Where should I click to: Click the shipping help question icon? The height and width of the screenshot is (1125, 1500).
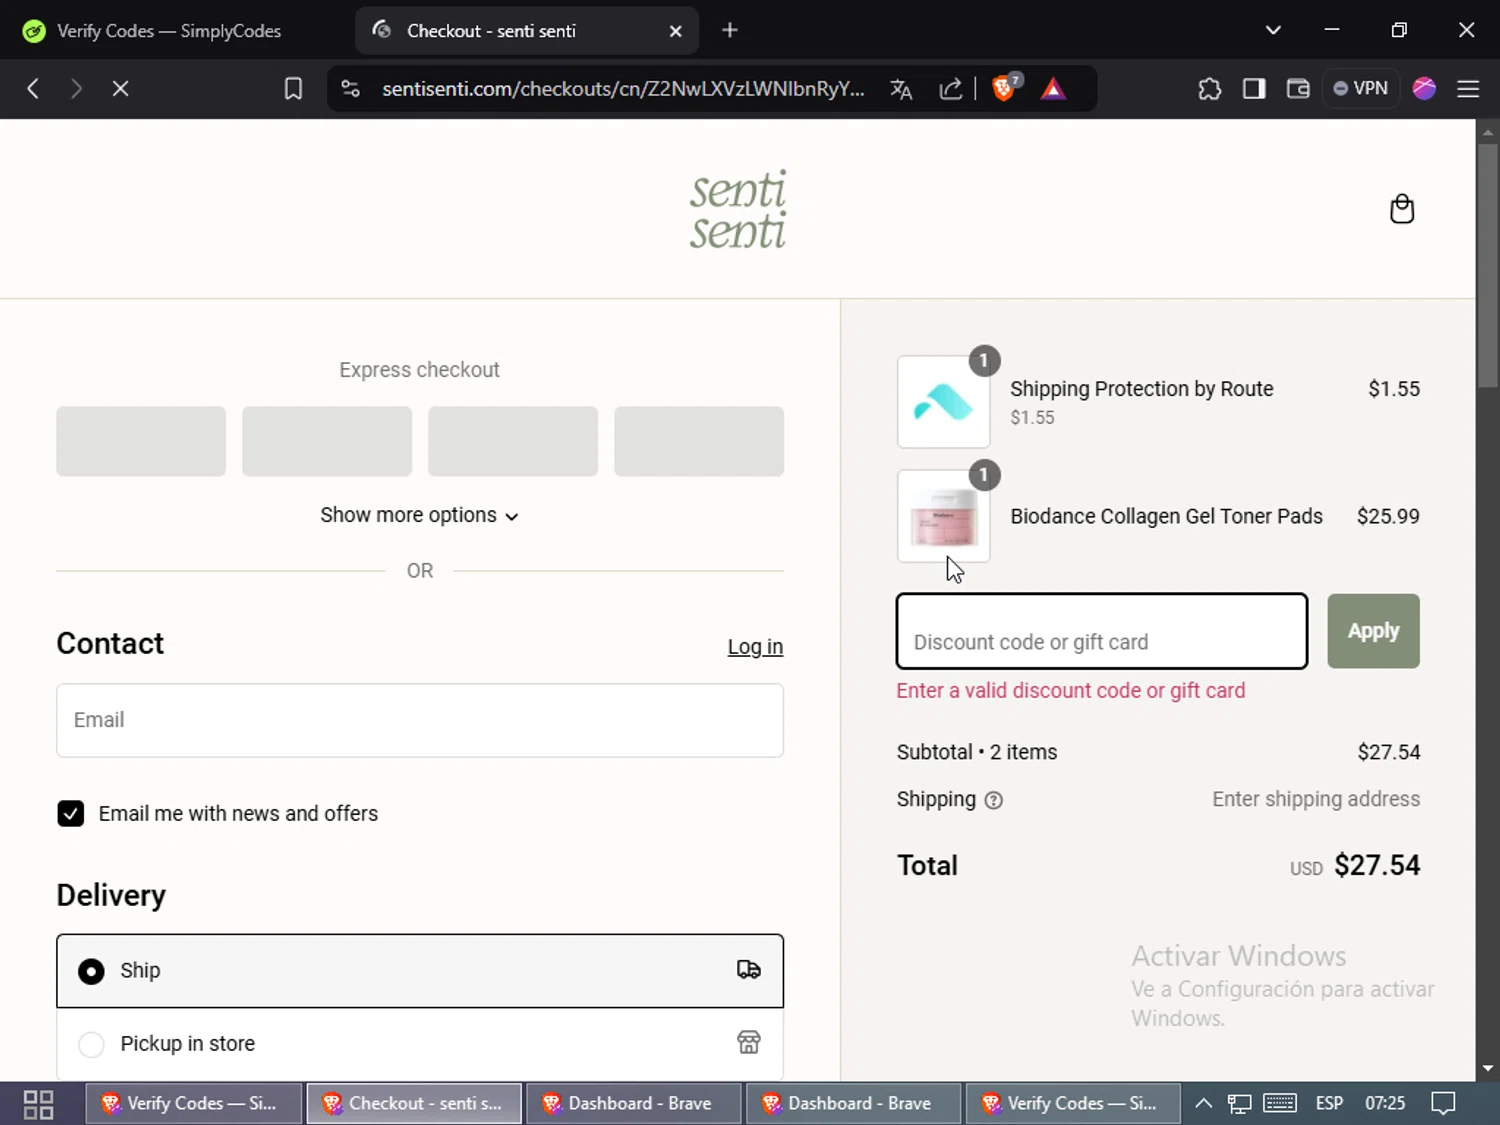coord(993,800)
